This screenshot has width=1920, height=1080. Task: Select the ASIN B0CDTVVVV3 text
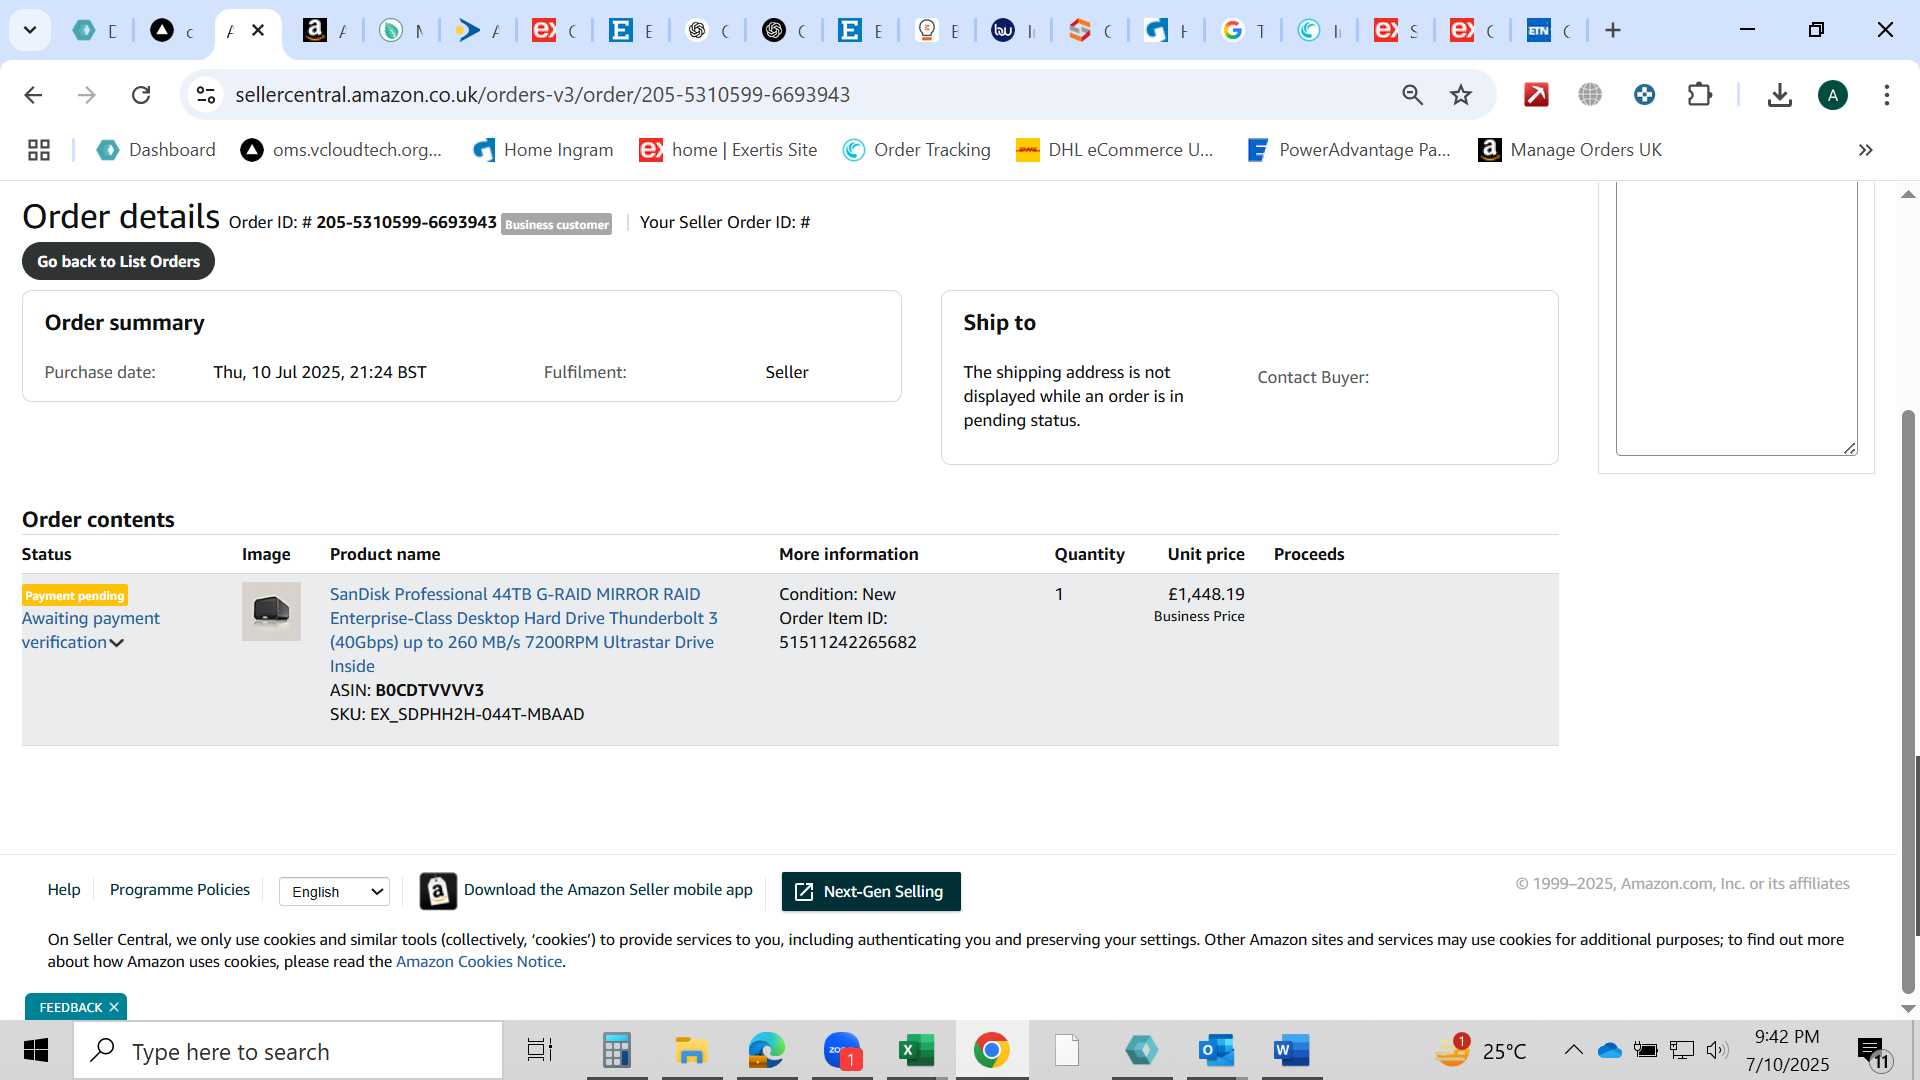pos(430,690)
